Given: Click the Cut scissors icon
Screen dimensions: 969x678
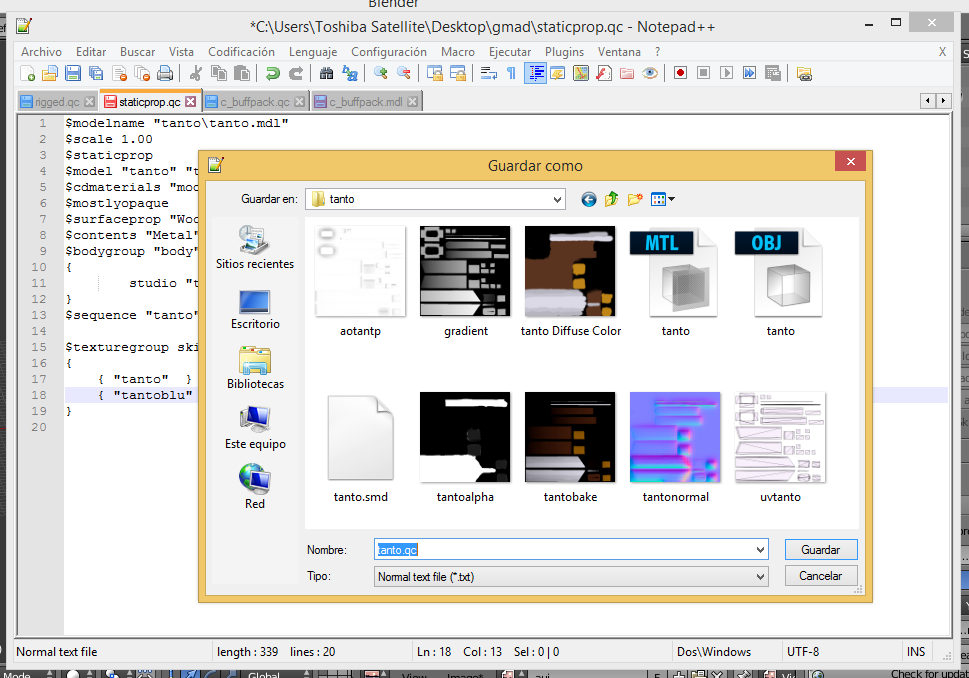Looking at the screenshot, I should [x=196, y=73].
